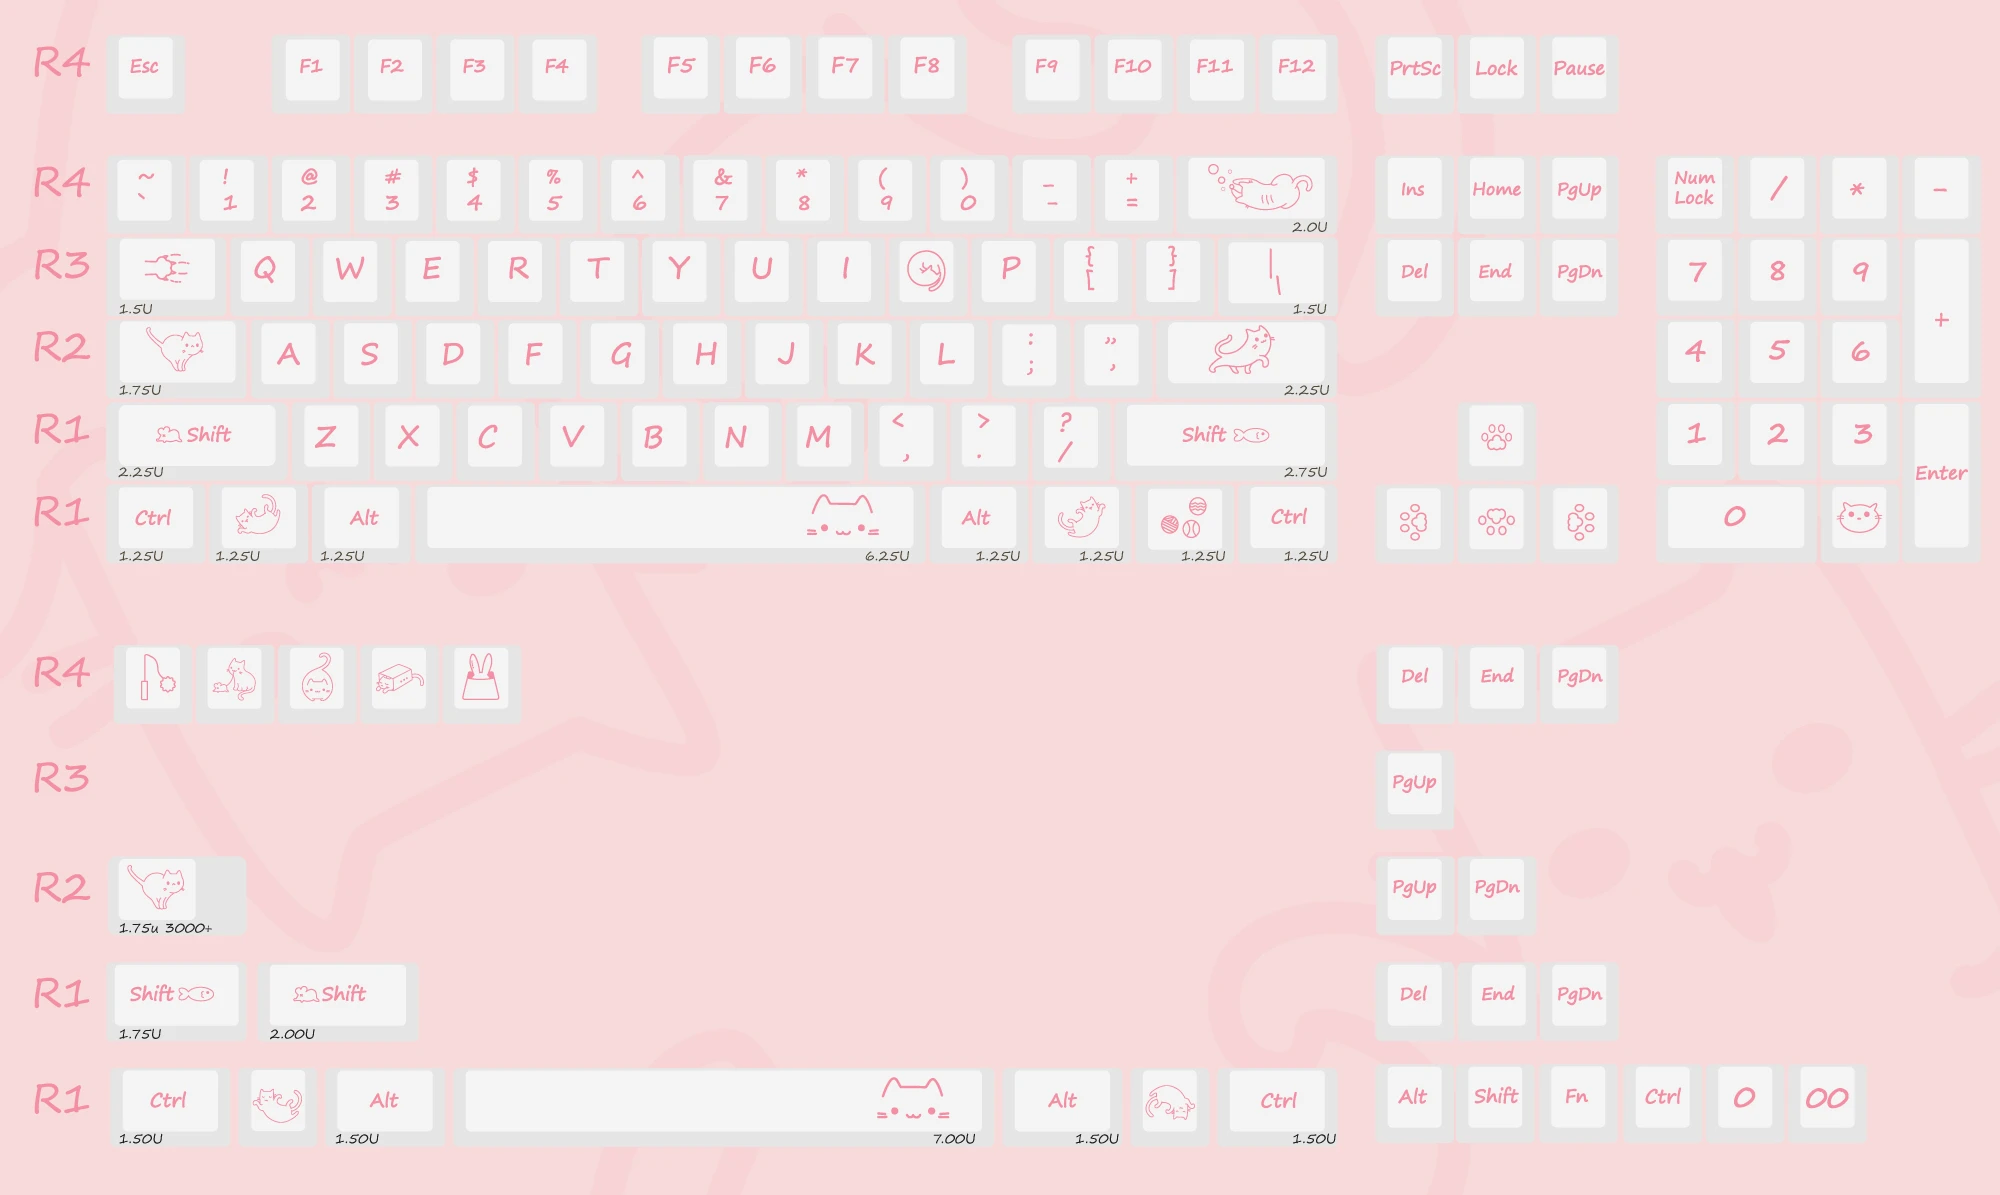Select the cat-in-a-box keycap
Image resolution: width=2000 pixels, height=1195 pixels.
399,677
